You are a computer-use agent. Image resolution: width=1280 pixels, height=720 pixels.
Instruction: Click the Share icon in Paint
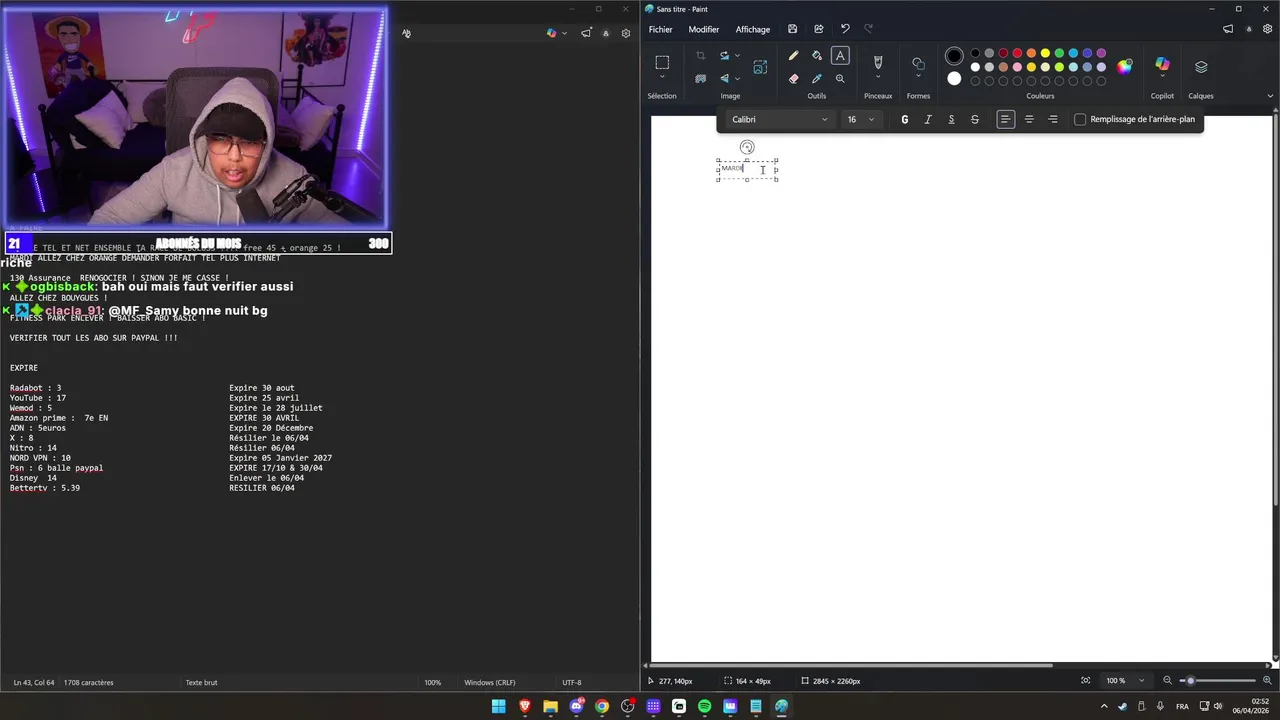[819, 29]
